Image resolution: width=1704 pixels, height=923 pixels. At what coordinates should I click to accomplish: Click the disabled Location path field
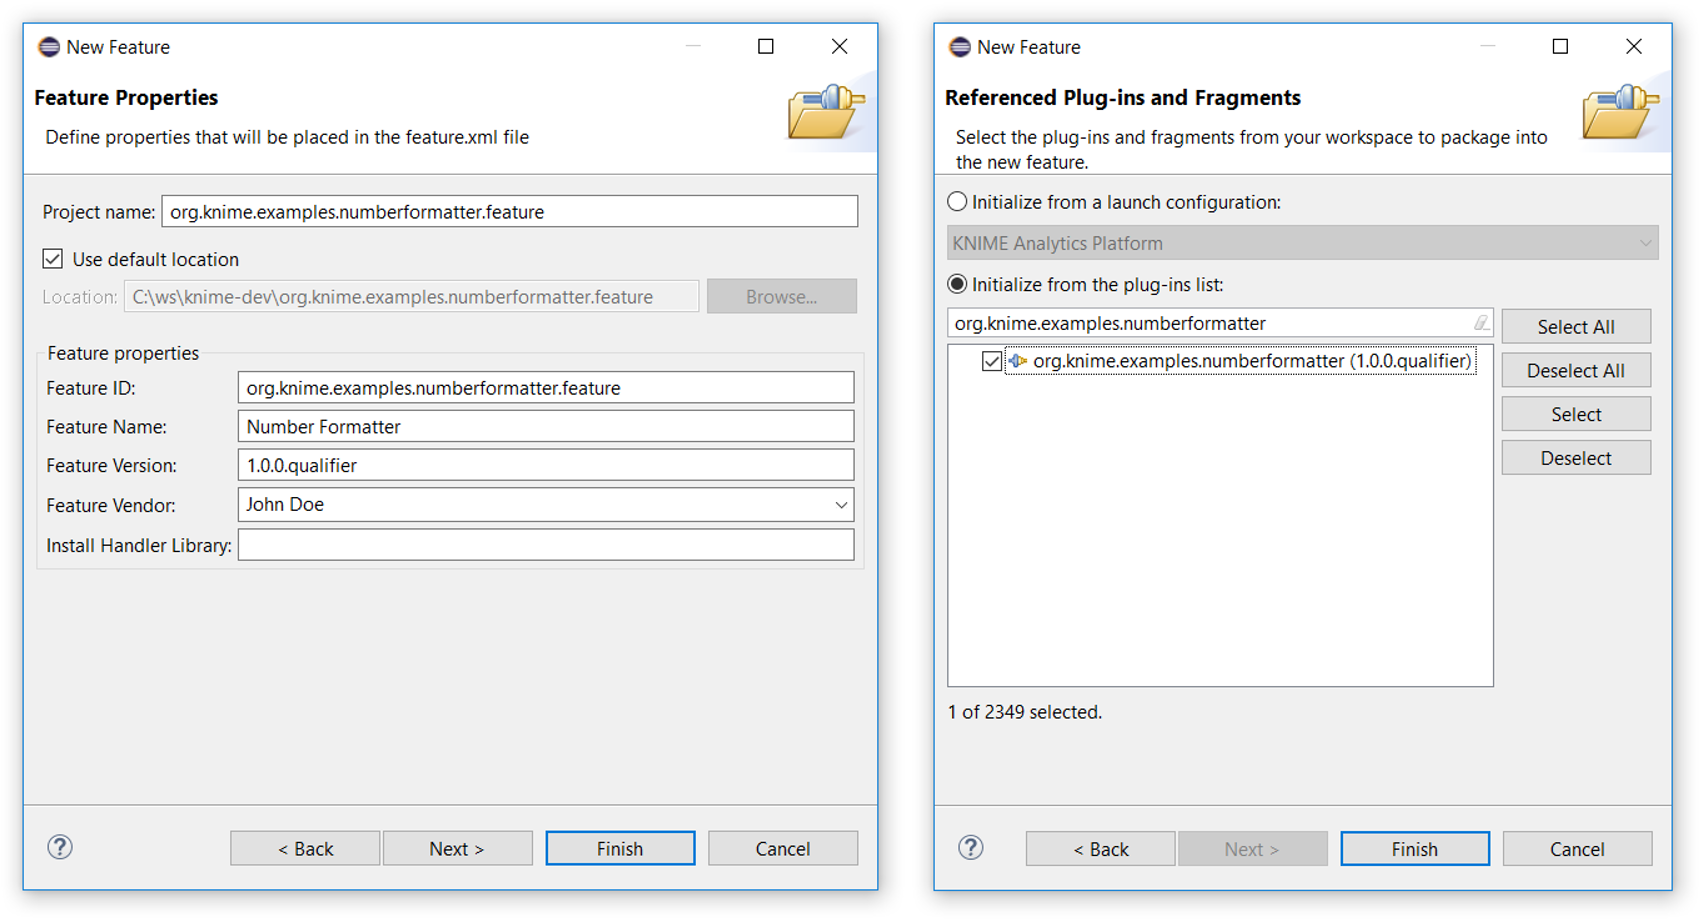(411, 296)
